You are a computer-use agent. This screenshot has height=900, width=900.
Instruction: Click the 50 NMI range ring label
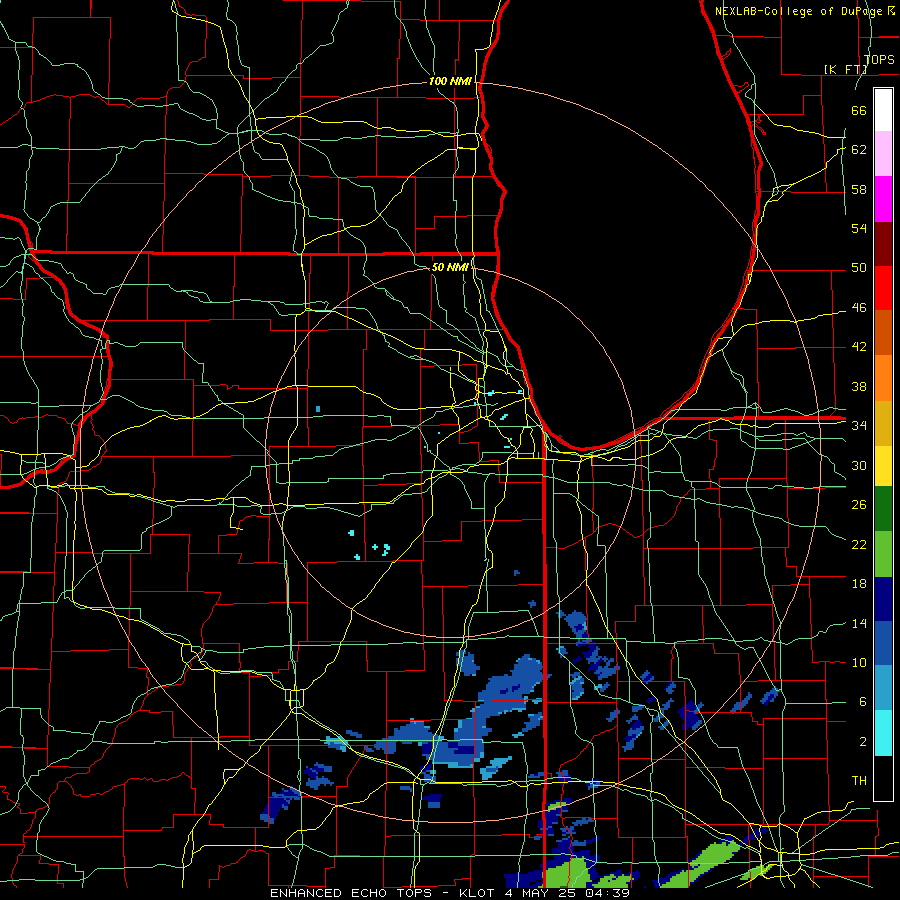450,267
